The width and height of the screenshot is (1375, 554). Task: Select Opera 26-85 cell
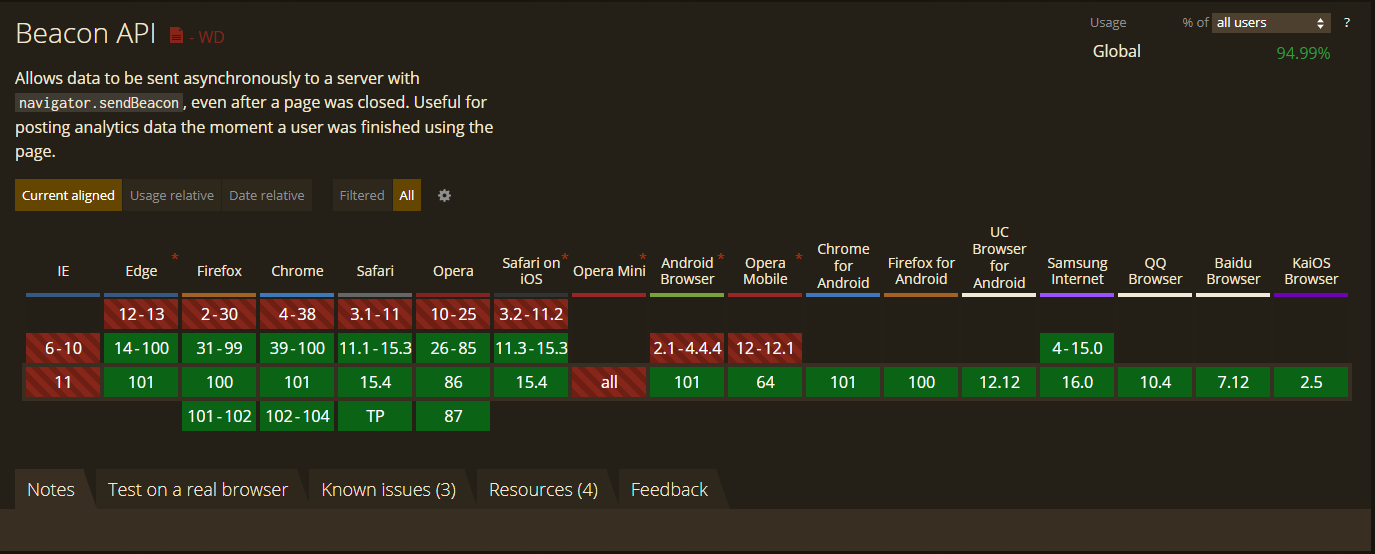pyautogui.click(x=453, y=348)
